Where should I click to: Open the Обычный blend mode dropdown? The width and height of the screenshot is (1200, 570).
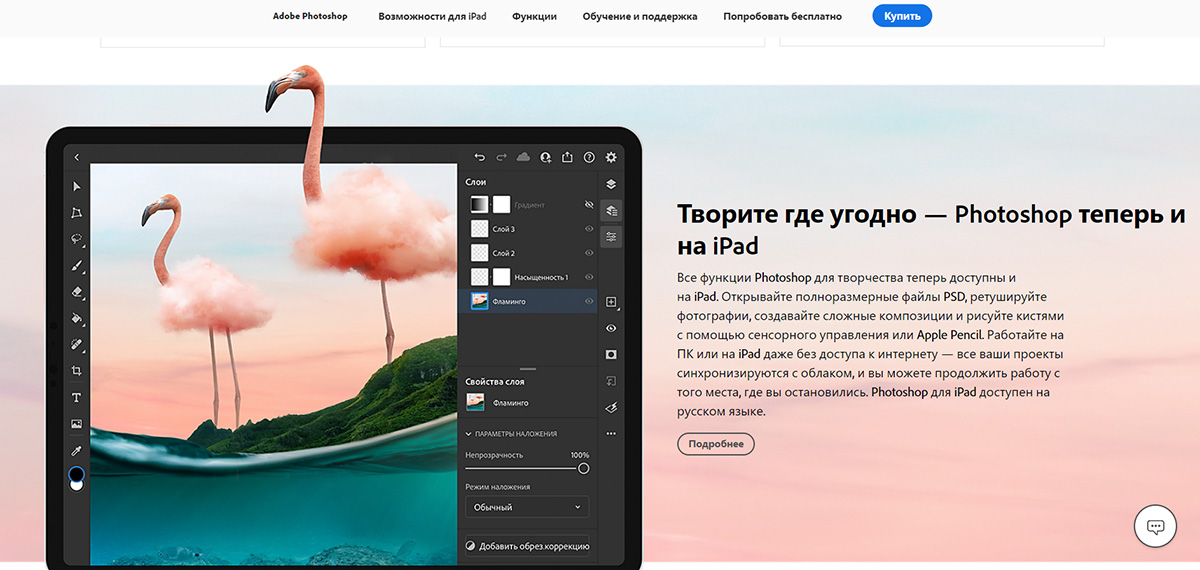[527, 507]
